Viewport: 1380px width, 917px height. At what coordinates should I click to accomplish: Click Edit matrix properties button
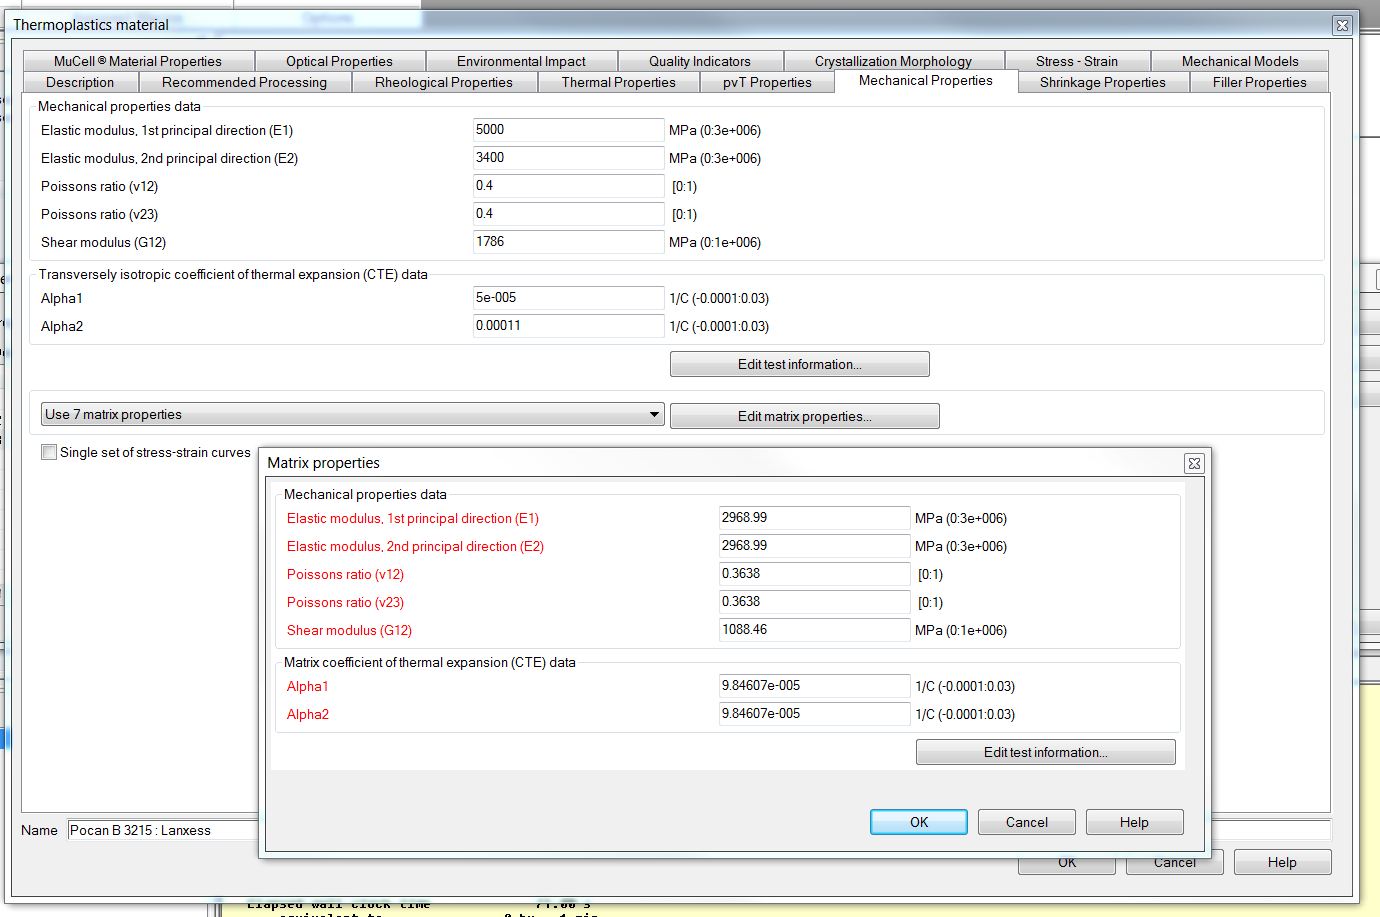click(x=804, y=415)
